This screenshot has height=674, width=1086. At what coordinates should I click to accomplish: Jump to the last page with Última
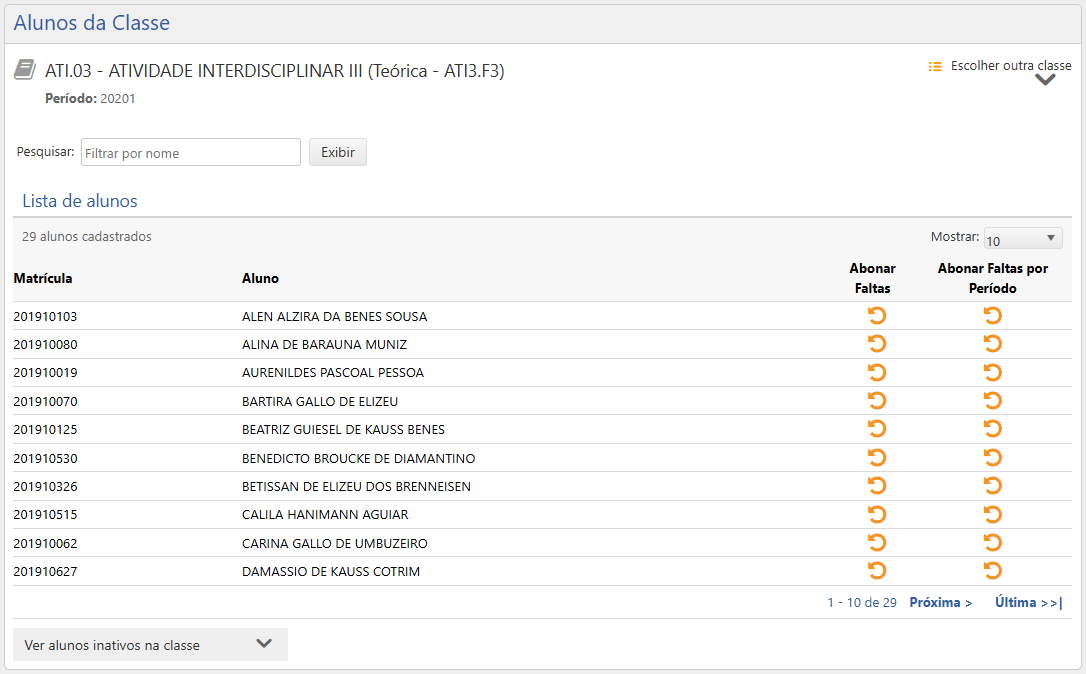coord(1028,602)
